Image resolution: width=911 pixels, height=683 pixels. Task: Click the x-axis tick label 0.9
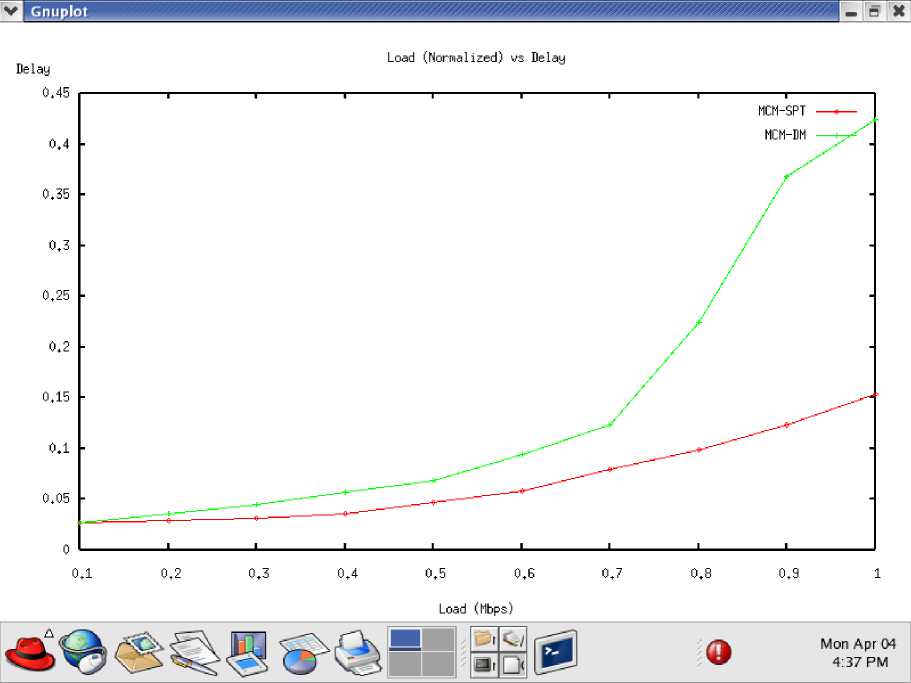(788, 573)
